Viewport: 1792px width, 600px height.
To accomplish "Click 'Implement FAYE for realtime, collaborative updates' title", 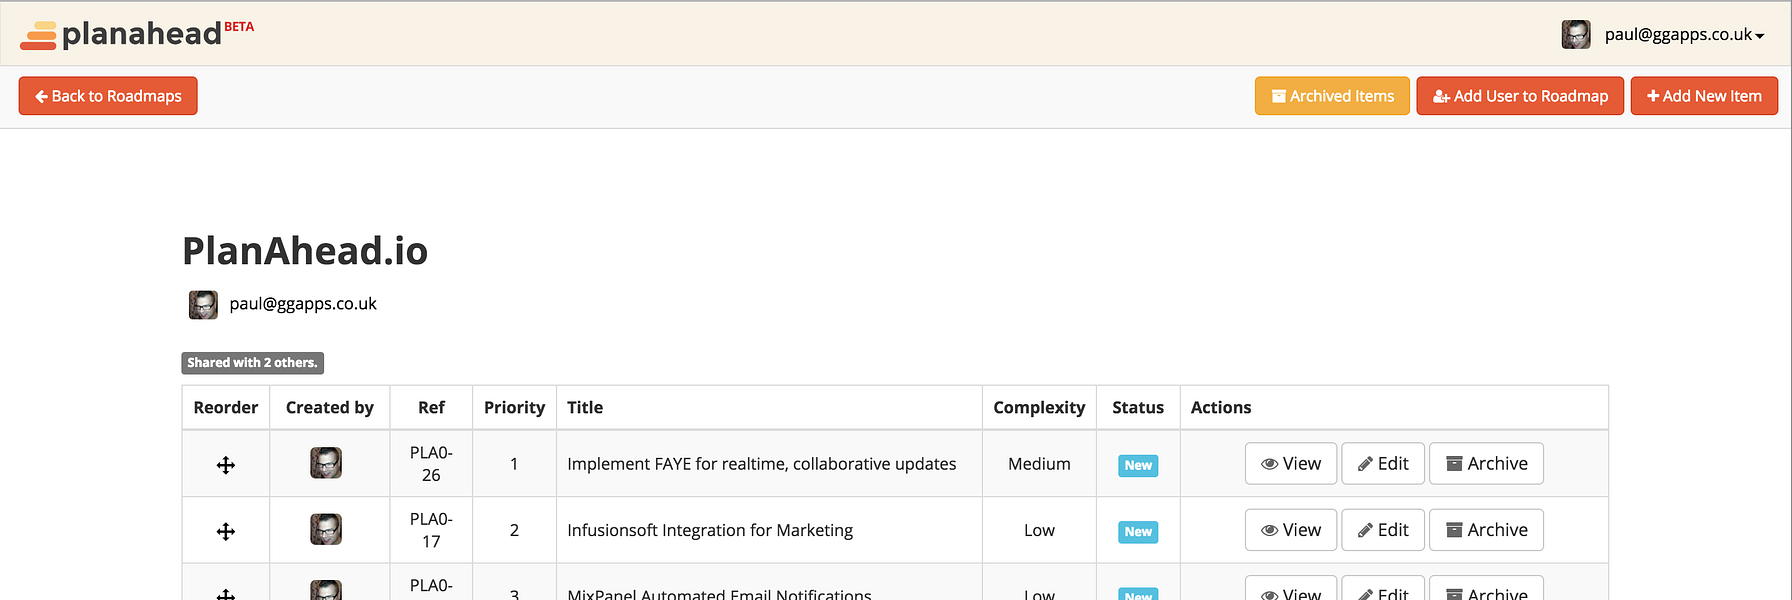I will point(761,464).
